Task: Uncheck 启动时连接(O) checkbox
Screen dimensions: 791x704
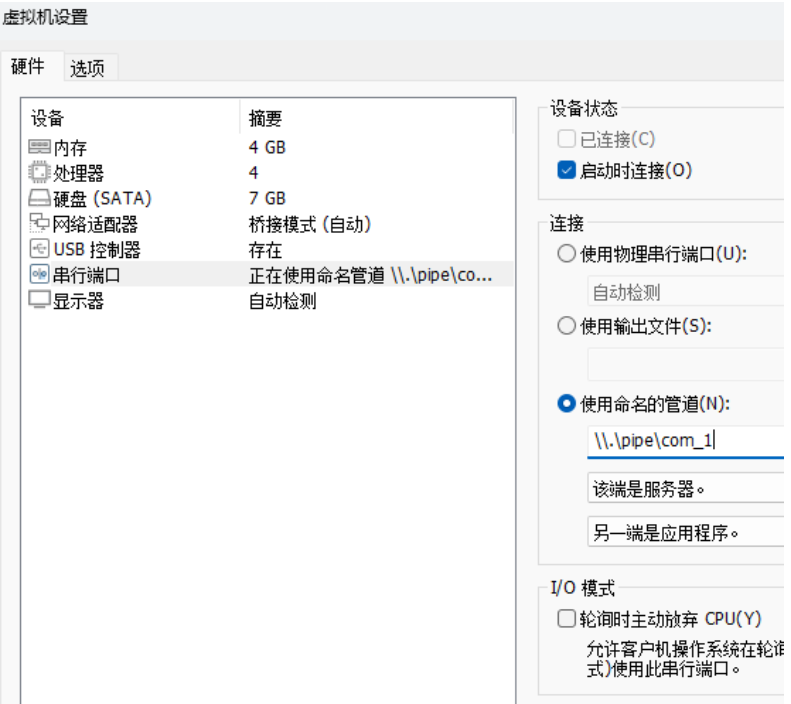Action: pos(567,170)
